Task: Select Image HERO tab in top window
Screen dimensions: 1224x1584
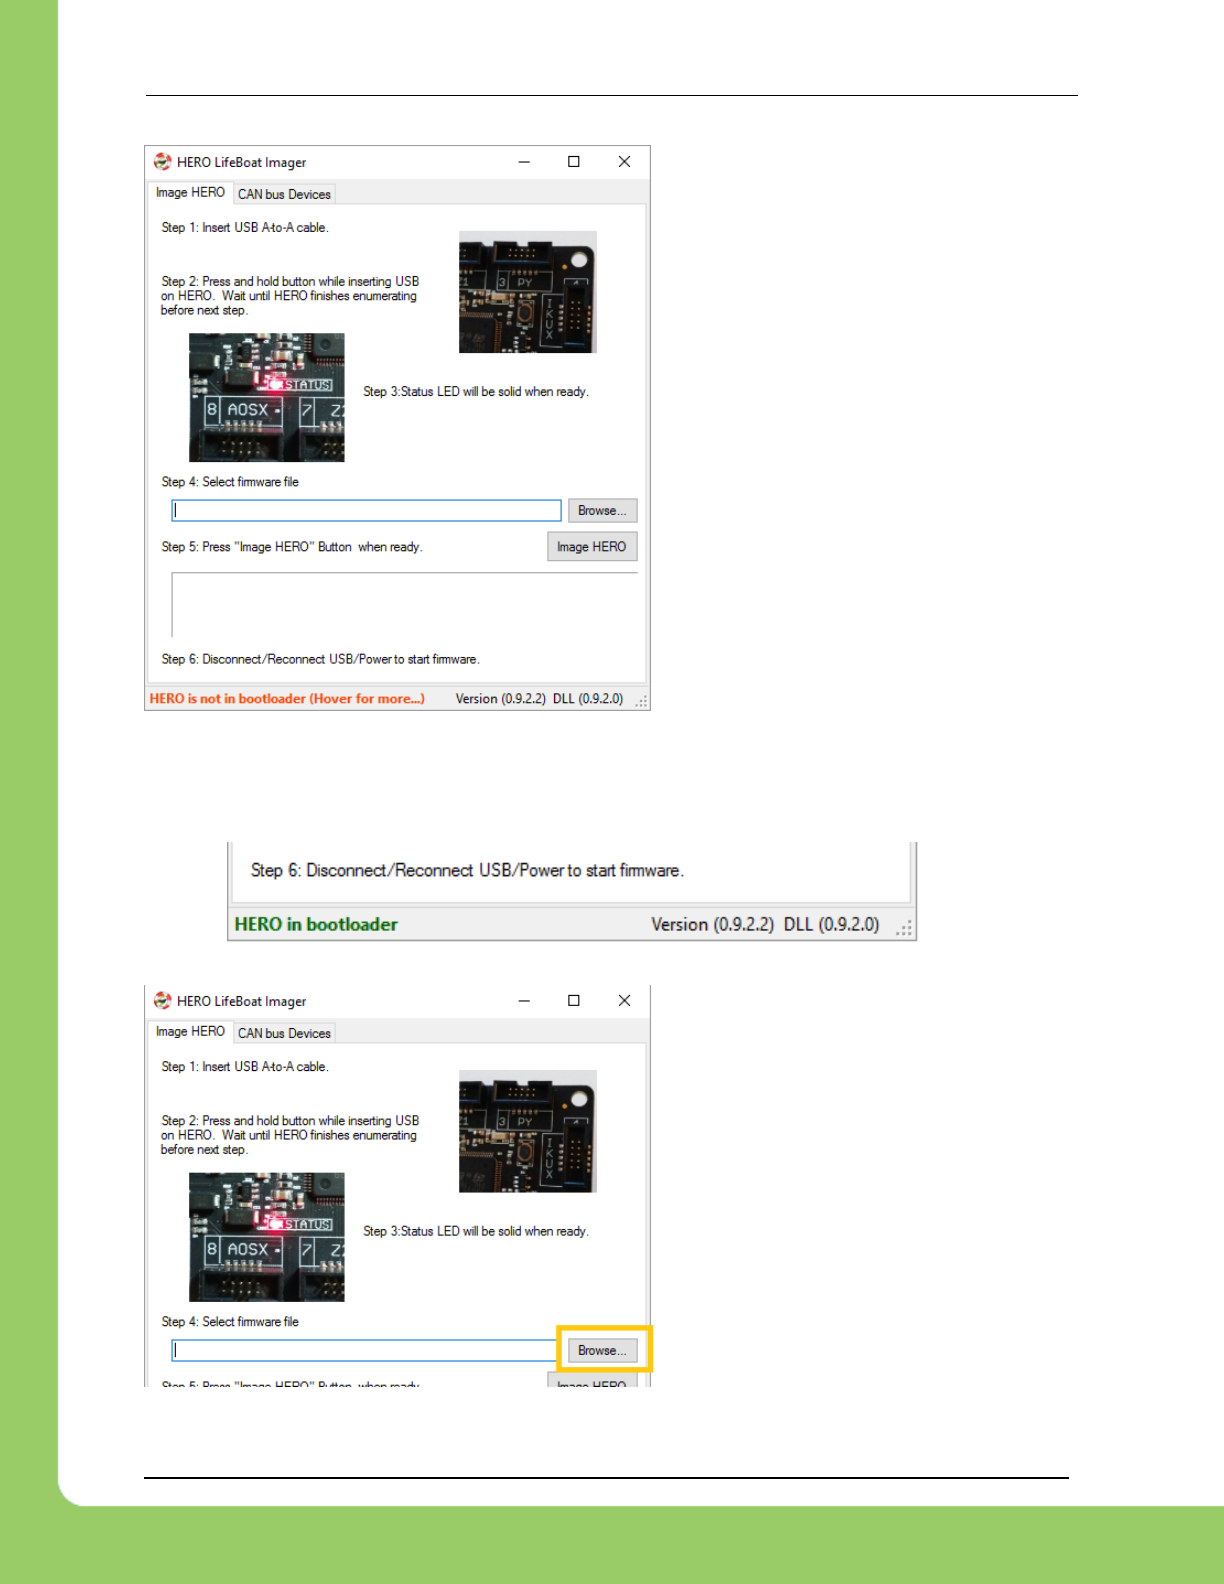Action: [x=190, y=192]
